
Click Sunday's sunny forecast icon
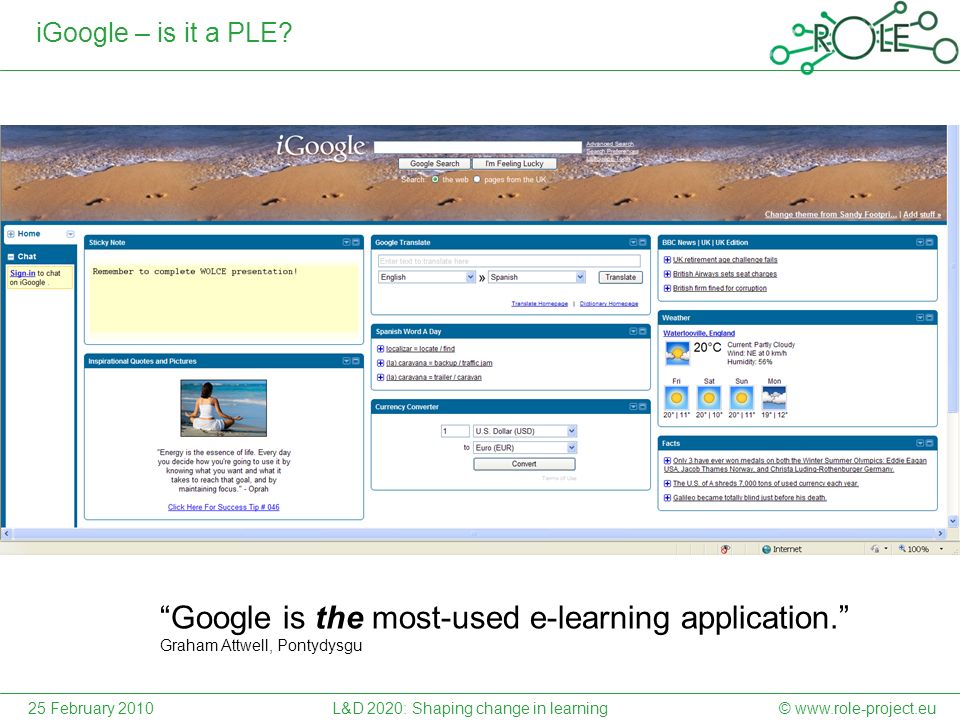(741, 398)
